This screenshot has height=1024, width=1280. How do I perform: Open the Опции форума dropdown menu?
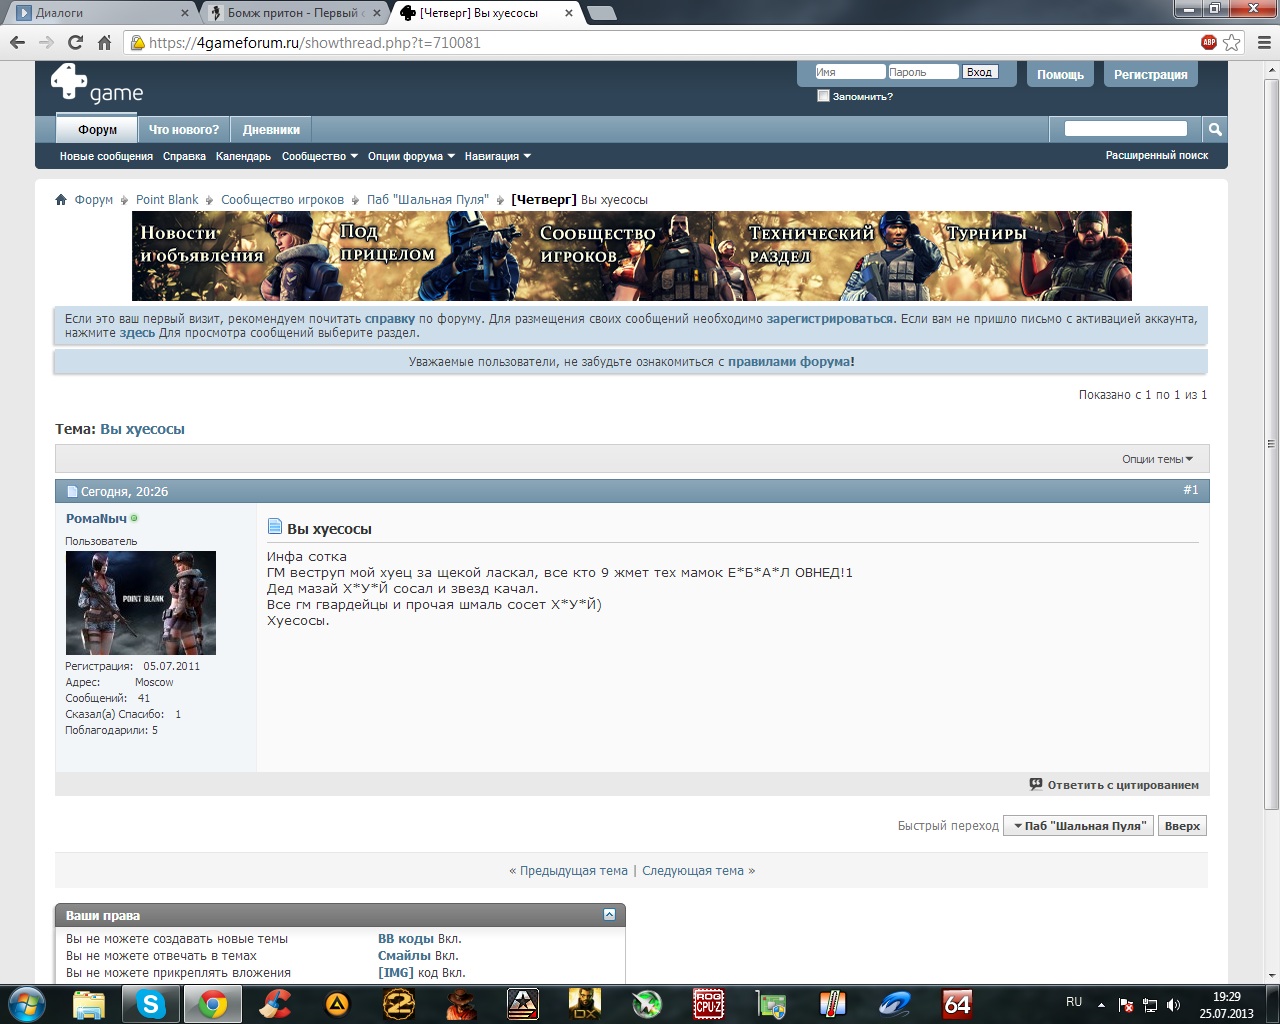pyautogui.click(x=411, y=156)
